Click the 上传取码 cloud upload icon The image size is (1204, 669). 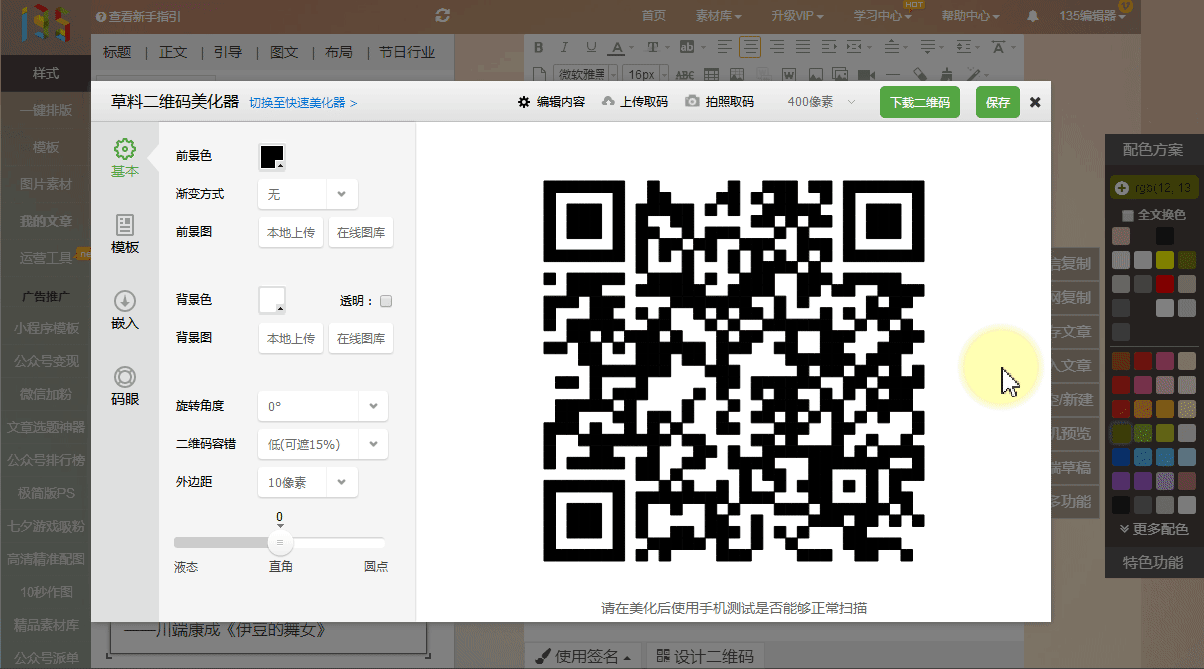607,102
